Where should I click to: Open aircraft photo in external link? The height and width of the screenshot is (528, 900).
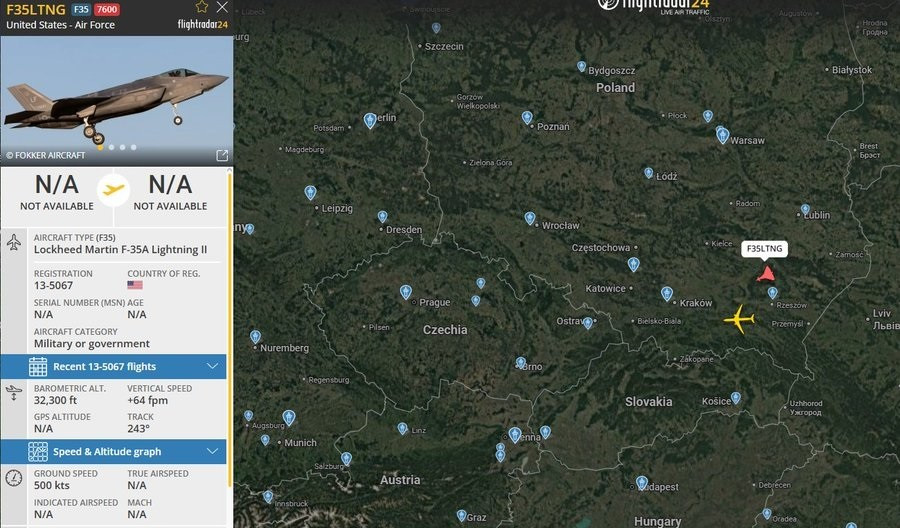click(x=222, y=155)
